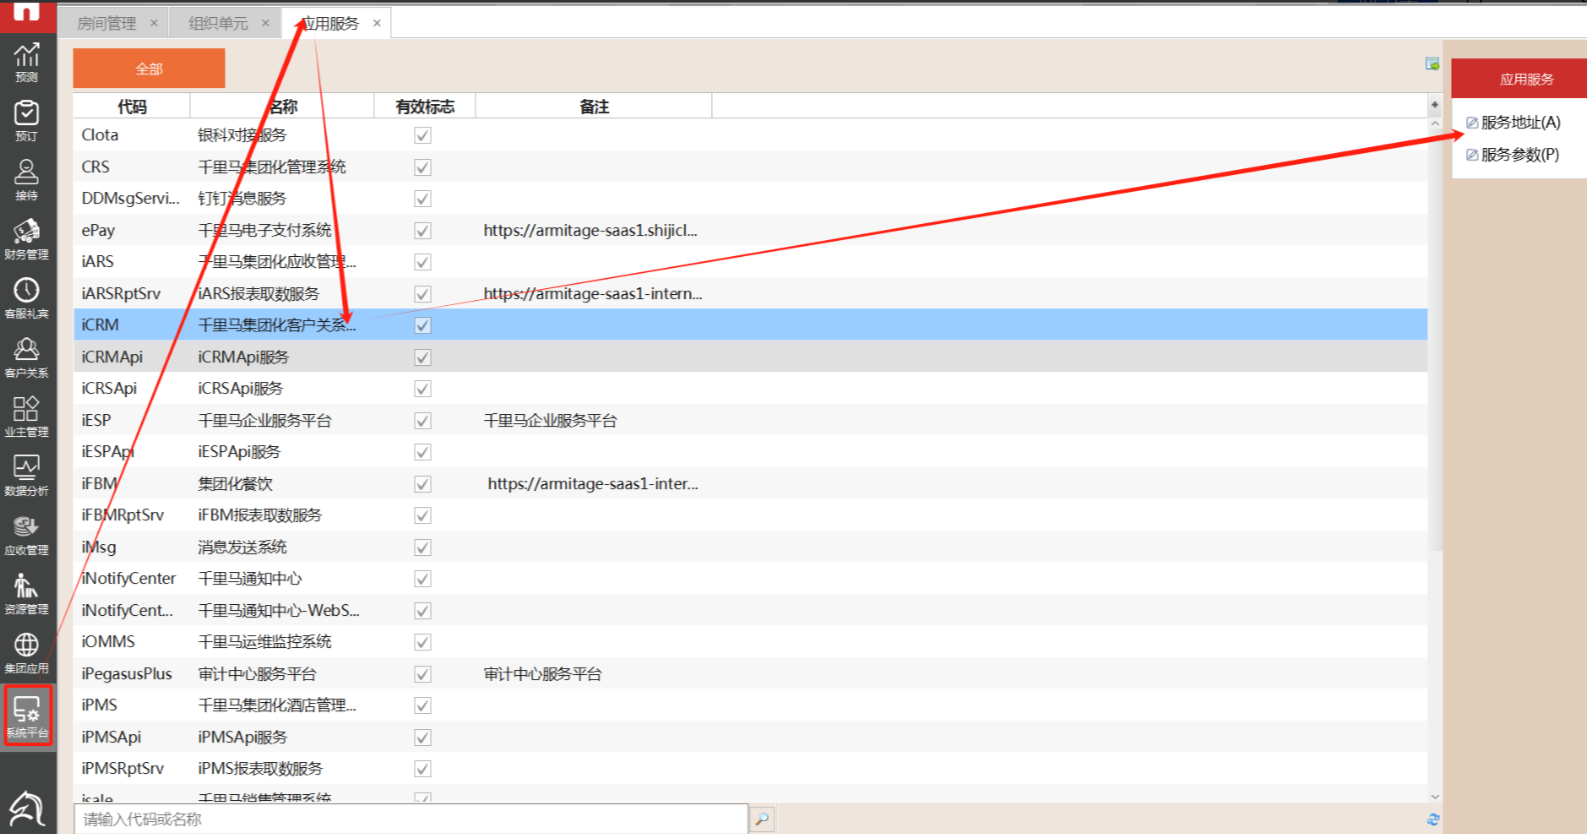Click the code or name search field
Image resolution: width=1587 pixels, height=834 pixels.
(x=410, y=819)
